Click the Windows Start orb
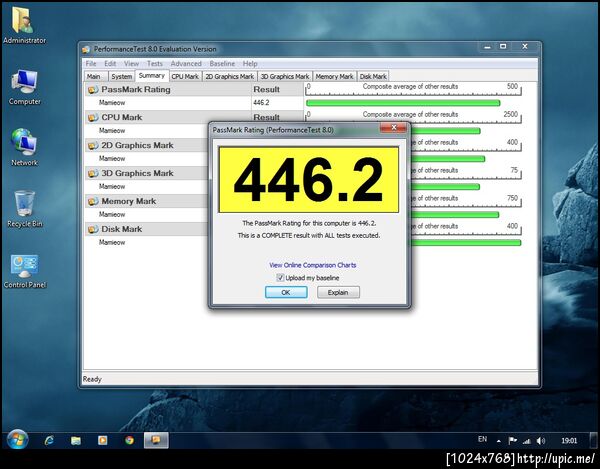This screenshot has width=600, height=469. tap(17, 440)
